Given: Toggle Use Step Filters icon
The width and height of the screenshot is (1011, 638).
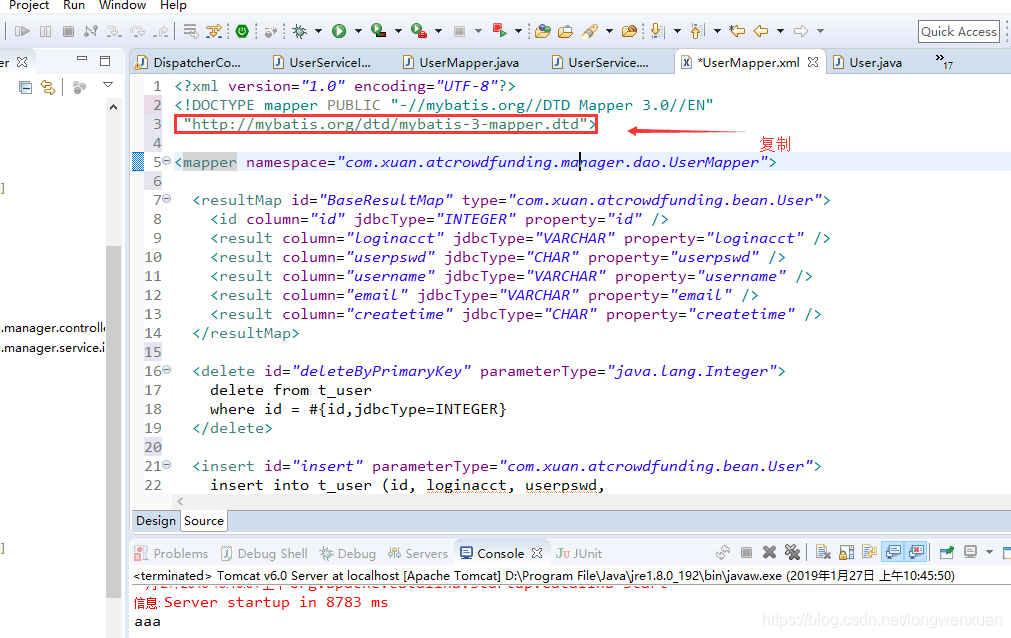Looking at the screenshot, I should [x=213, y=31].
